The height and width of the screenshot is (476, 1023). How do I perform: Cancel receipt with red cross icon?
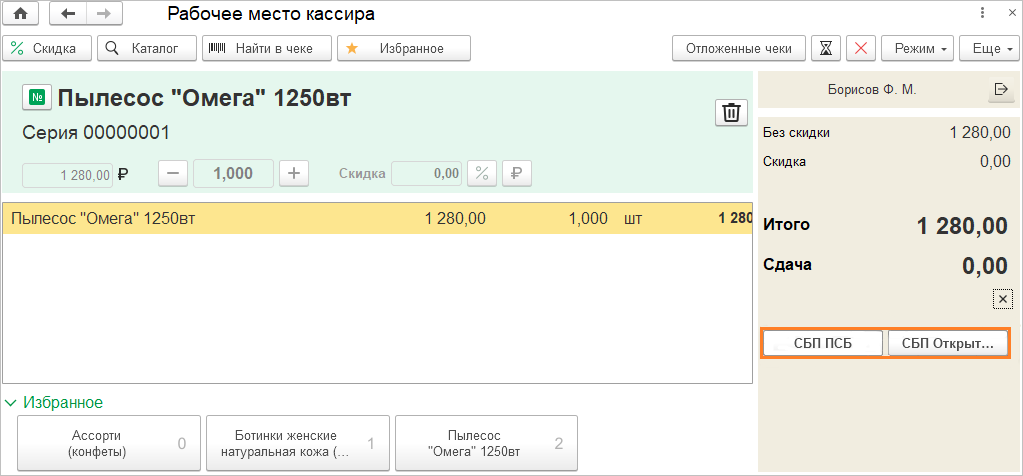(x=861, y=48)
